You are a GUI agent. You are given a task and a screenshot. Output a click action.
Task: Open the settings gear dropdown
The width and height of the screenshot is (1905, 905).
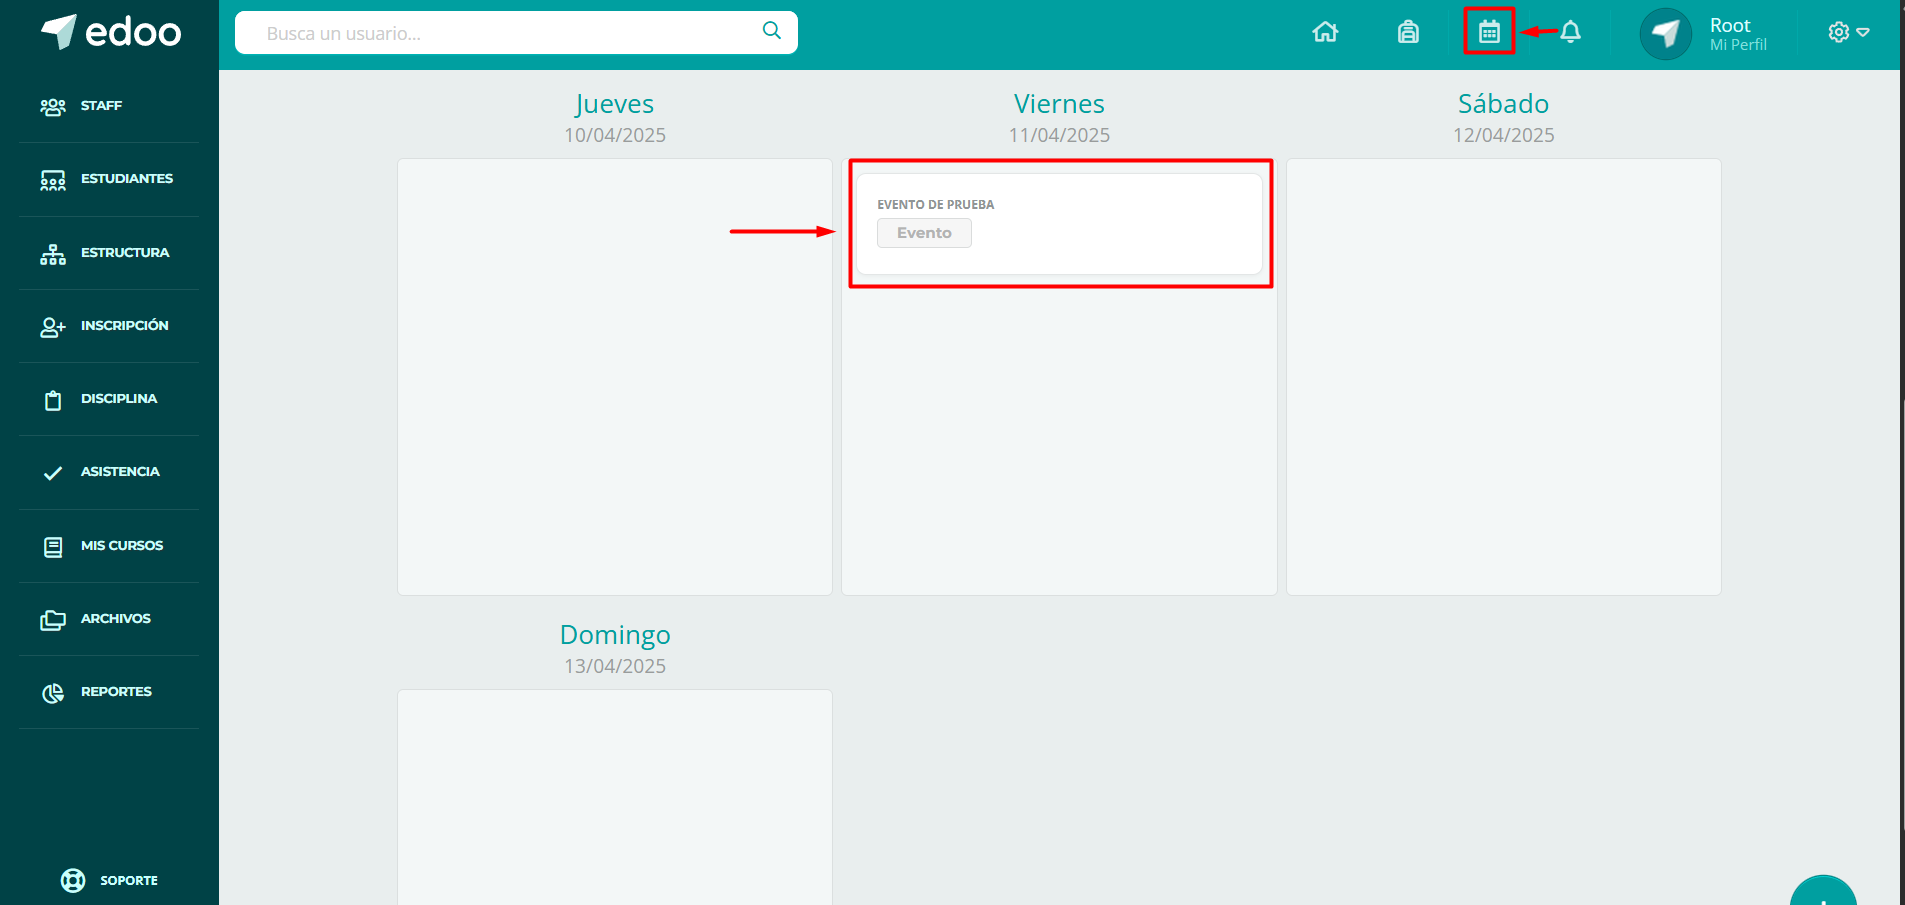coord(1848,32)
